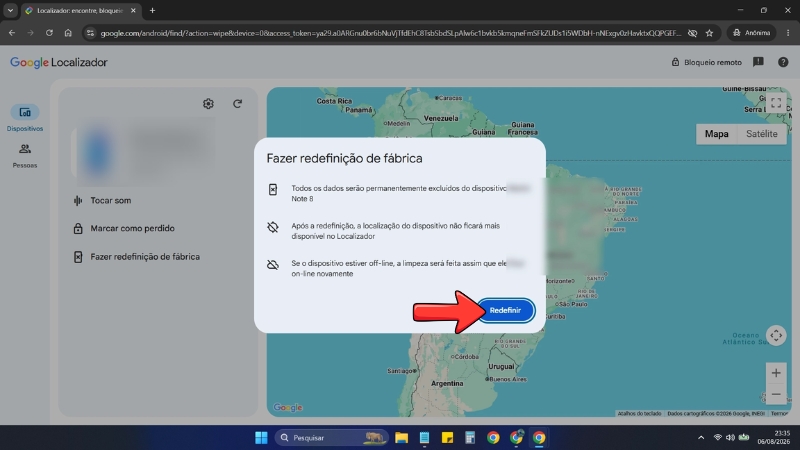Go back in browser history
The height and width of the screenshot is (450, 800).
(x=12, y=33)
